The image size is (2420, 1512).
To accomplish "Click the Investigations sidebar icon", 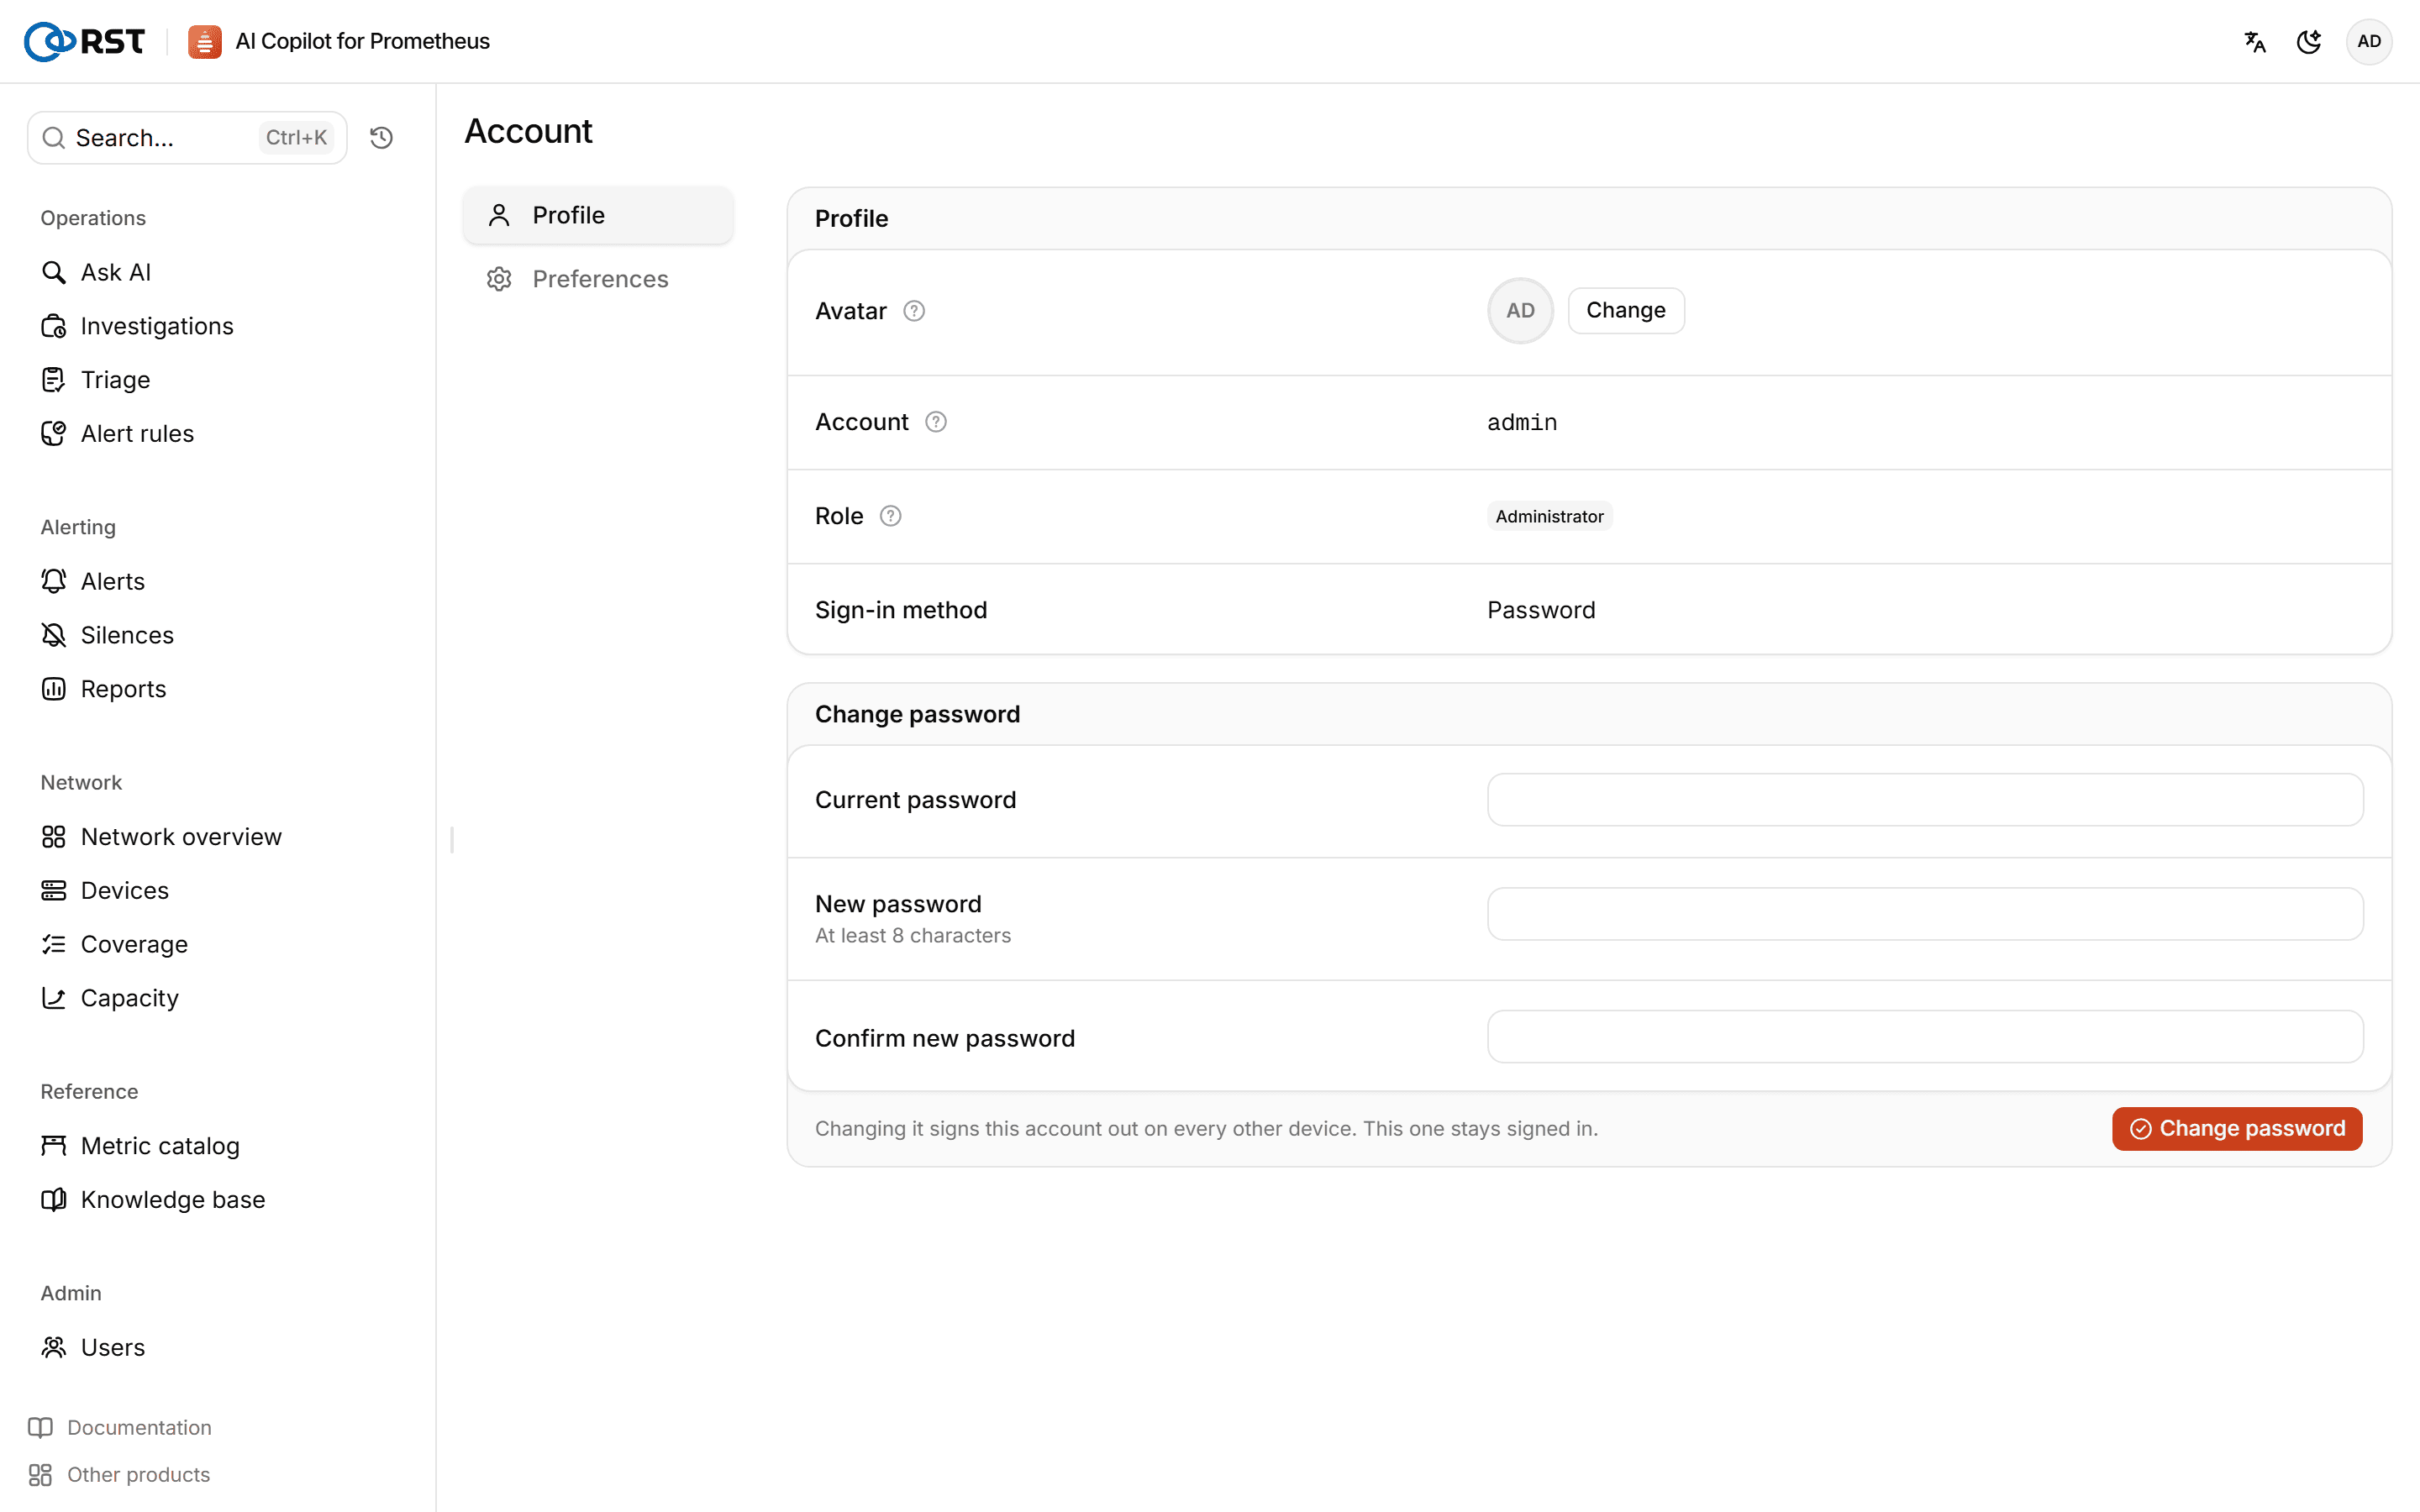I will tap(54, 326).
